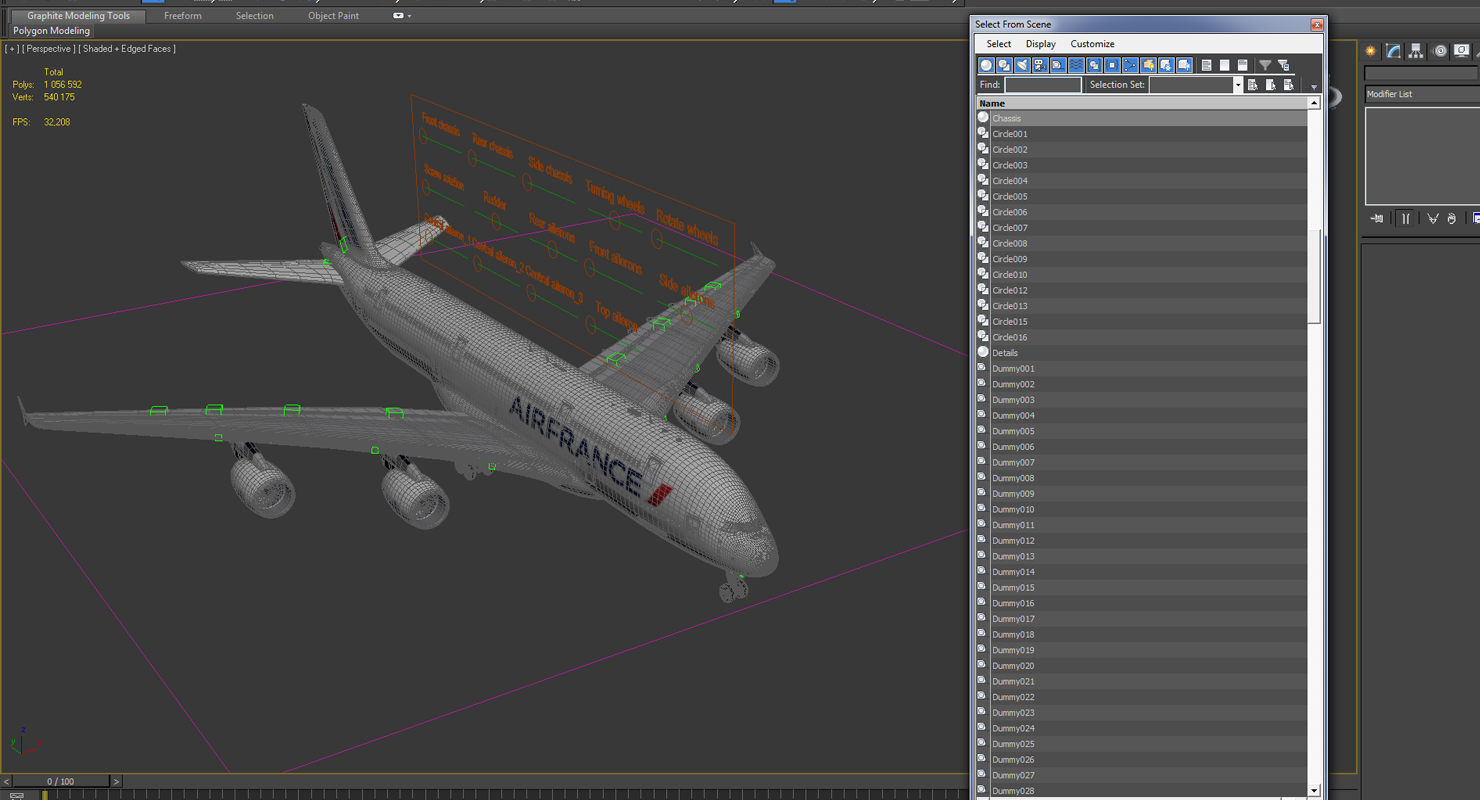Screen dimensions: 1480x800
Task: Click the Chassis row object icon
Action: tap(983, 118)
